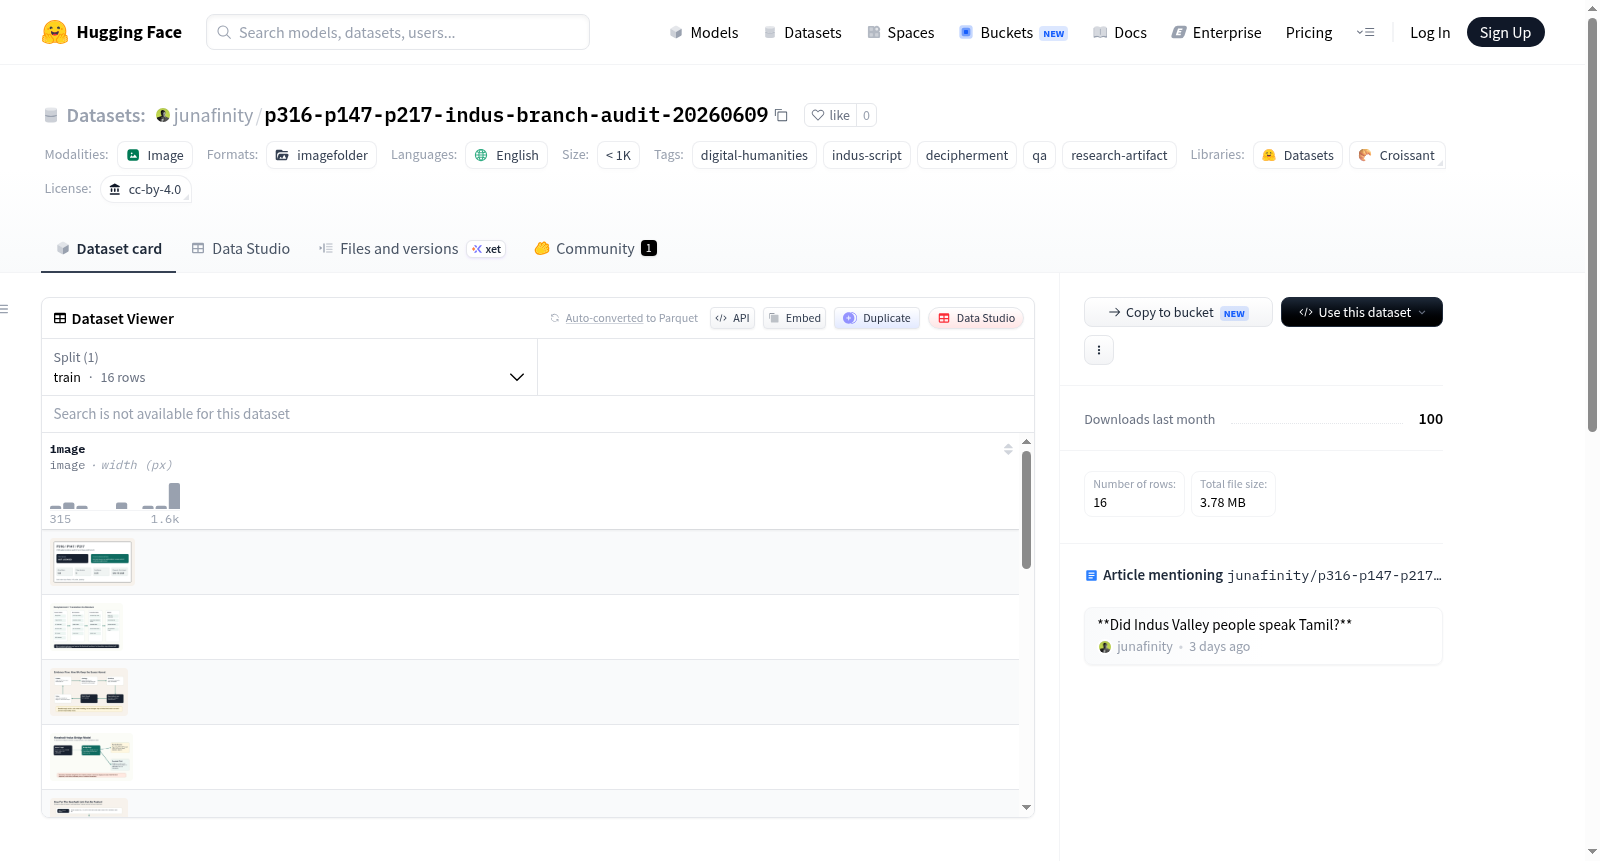This screenshot has width=1600, height=861.
Task: Click the cc-by-4.0 license tag
Action: 146,189
